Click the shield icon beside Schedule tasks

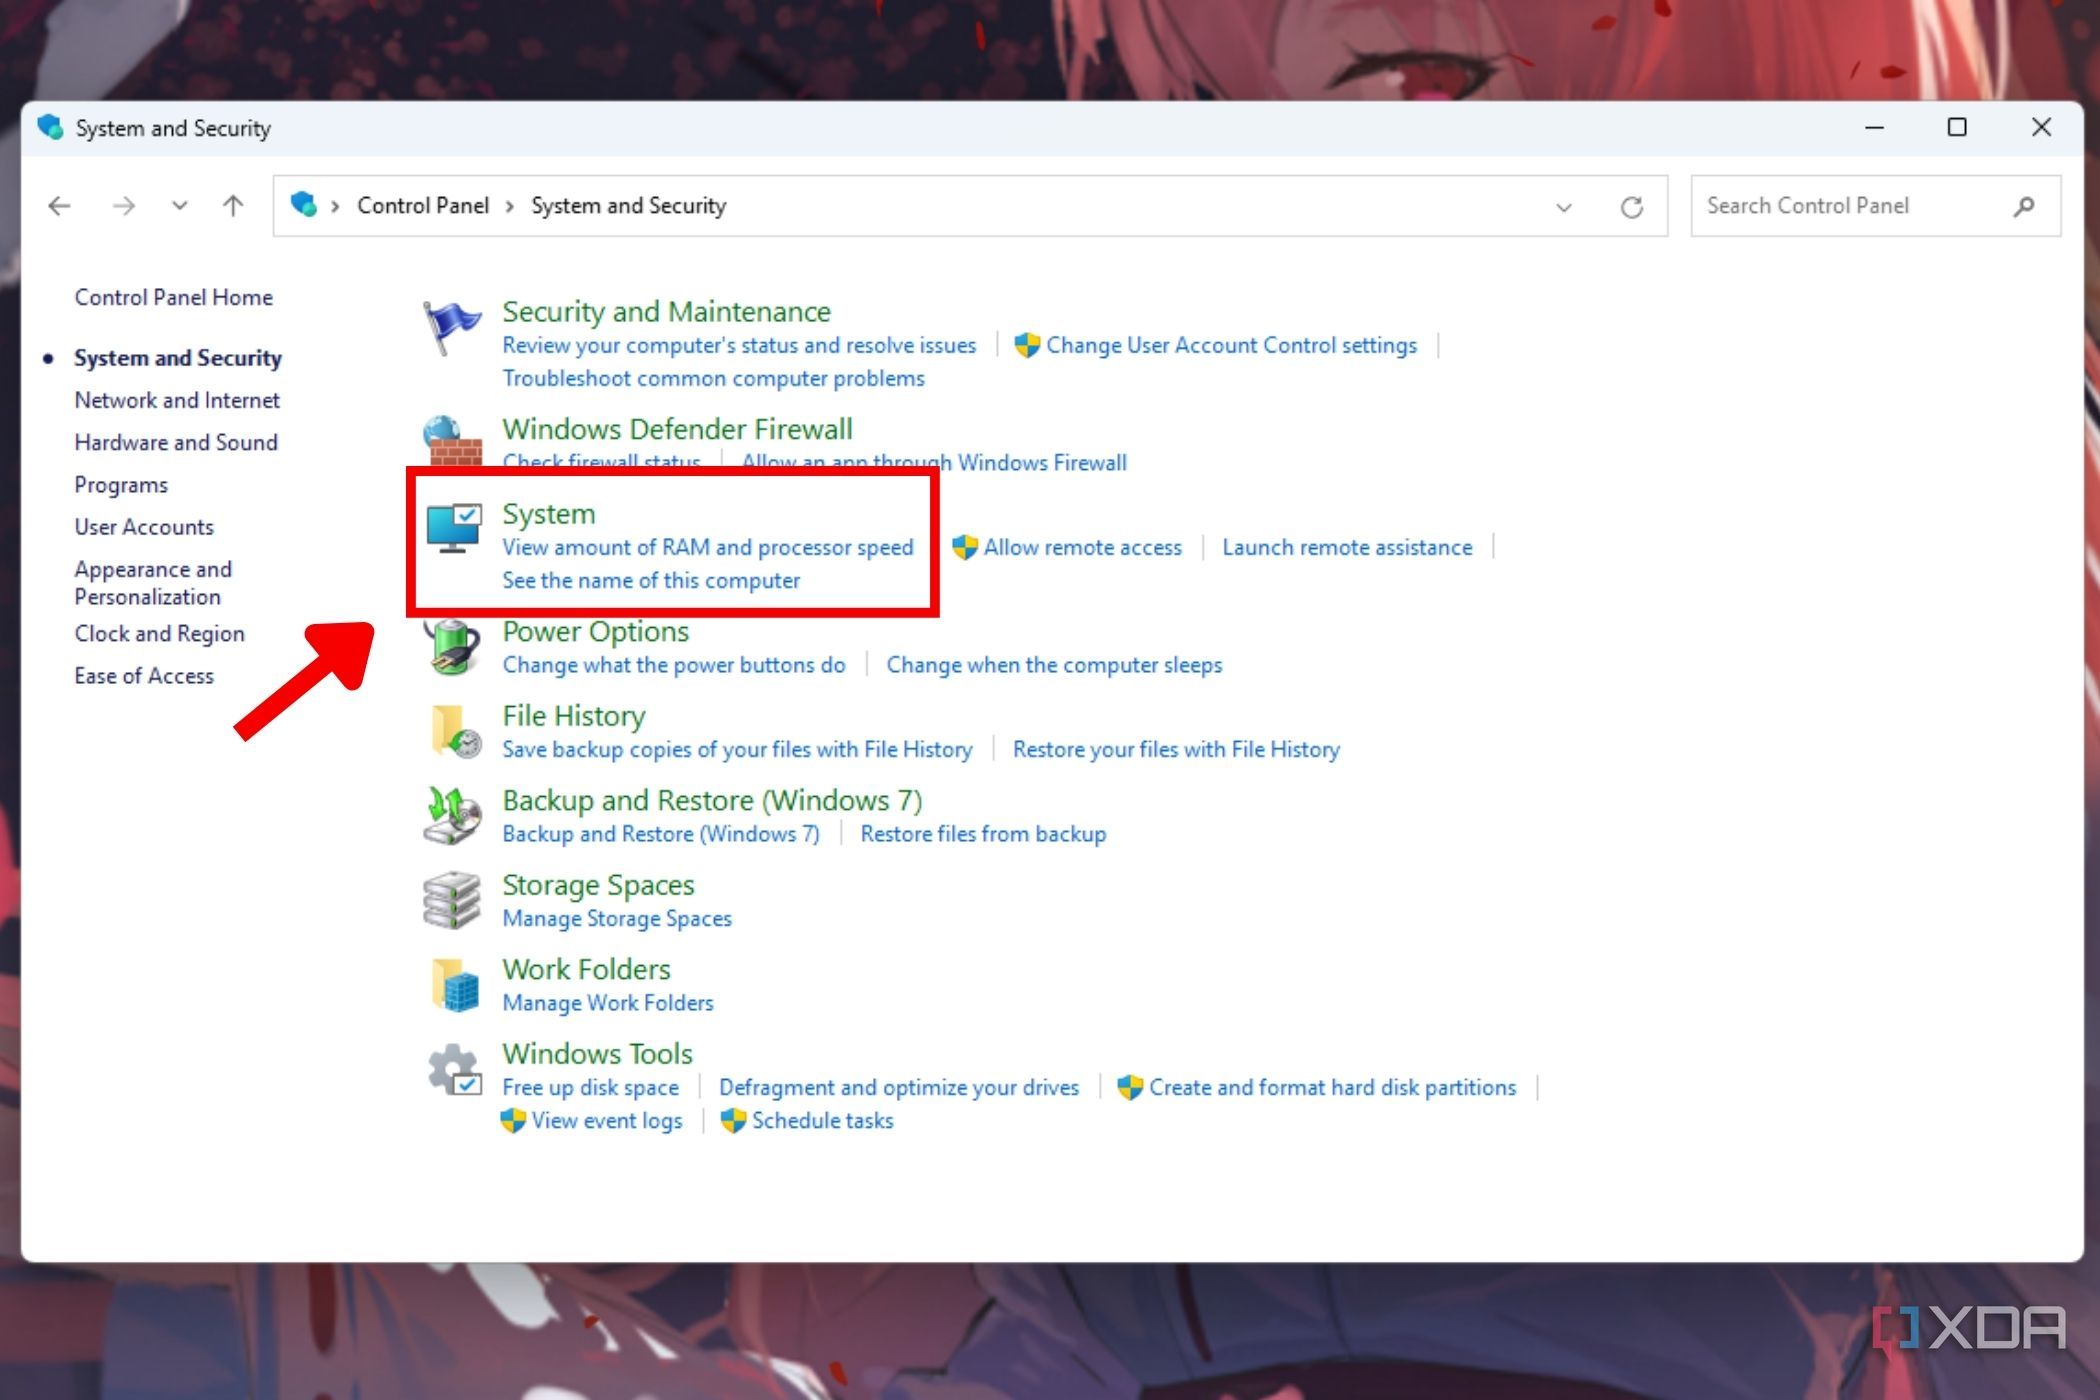click(x=732, y=1120)
